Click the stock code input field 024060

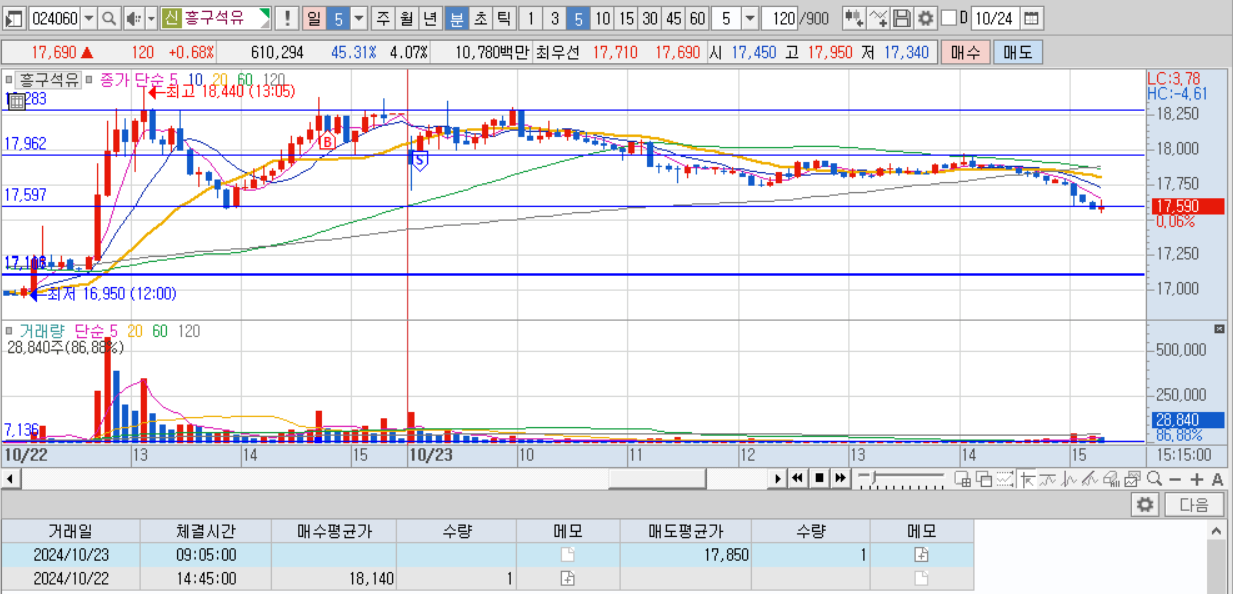pyautogui.click(x=54, y=18)
